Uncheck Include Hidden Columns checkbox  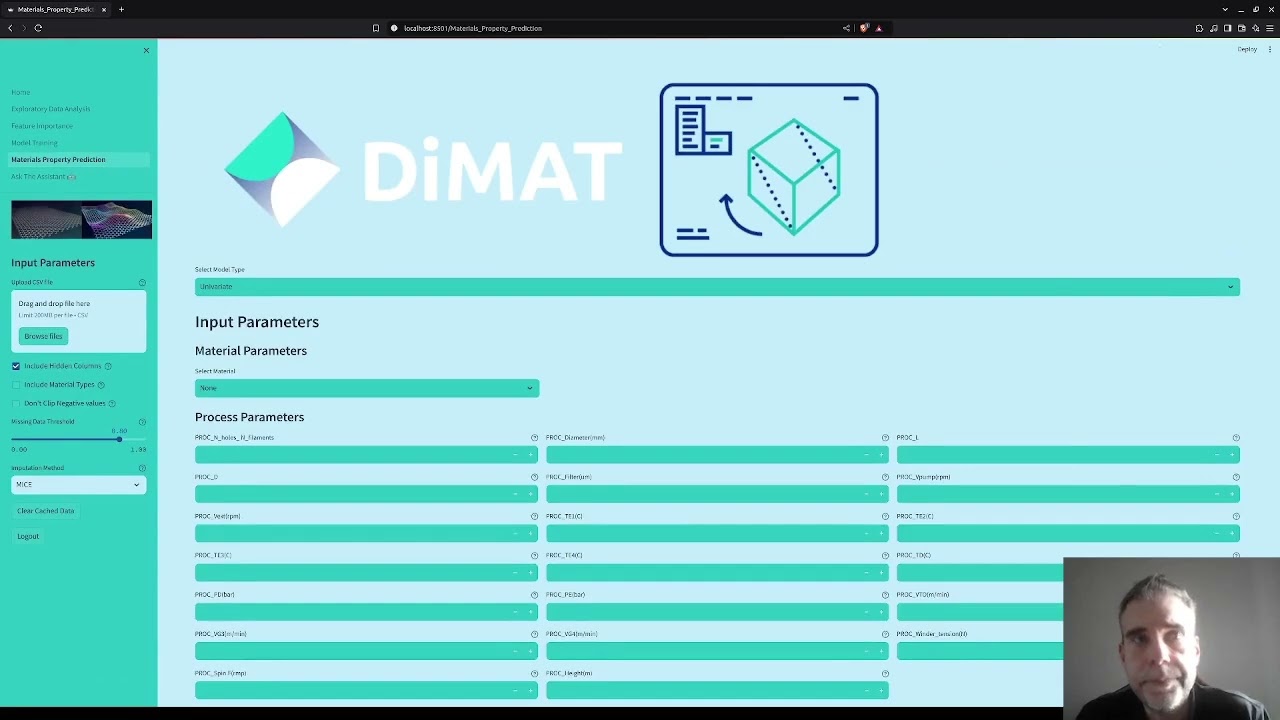point(16,366)
